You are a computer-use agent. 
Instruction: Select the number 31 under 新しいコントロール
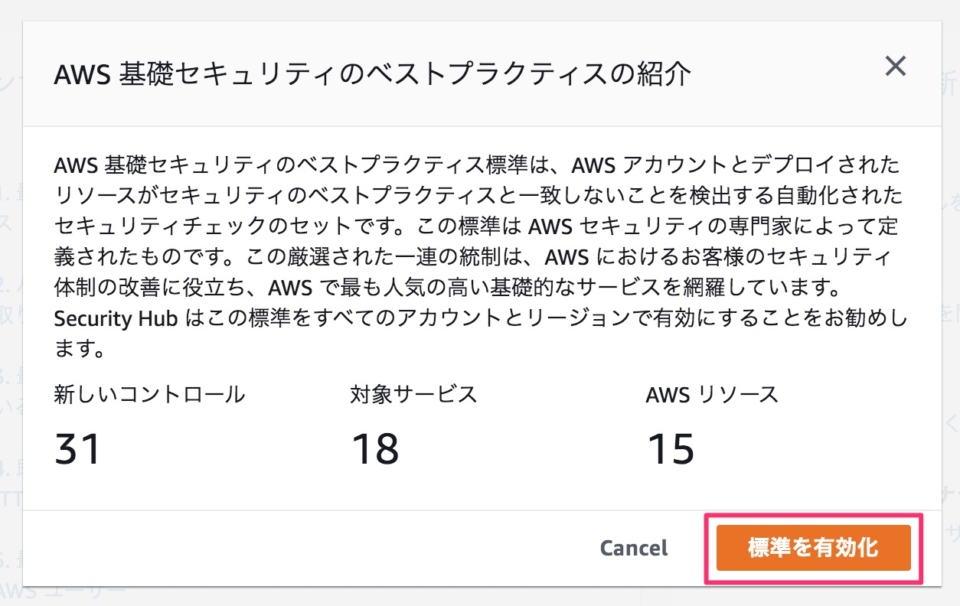(x=78, y=449)
